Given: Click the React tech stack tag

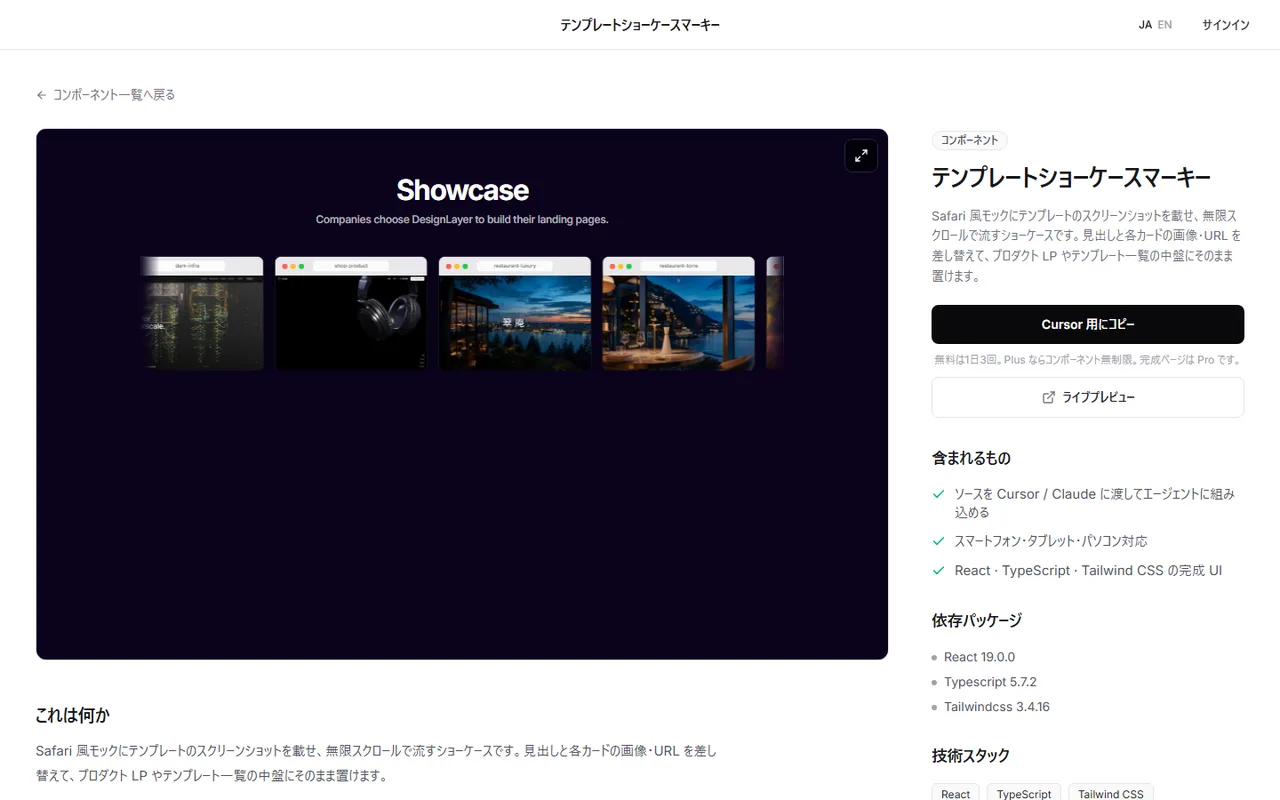Looking at the screenshot, I should [955, 794].
